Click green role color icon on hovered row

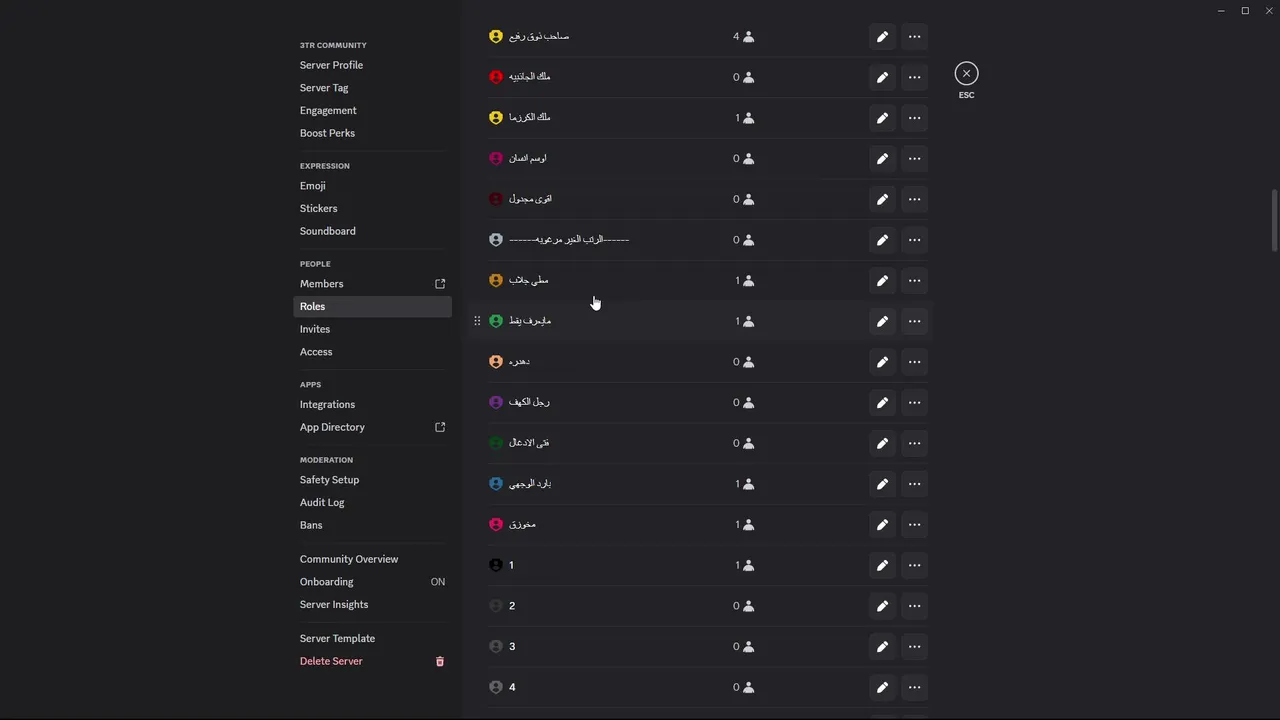[495, 321]
